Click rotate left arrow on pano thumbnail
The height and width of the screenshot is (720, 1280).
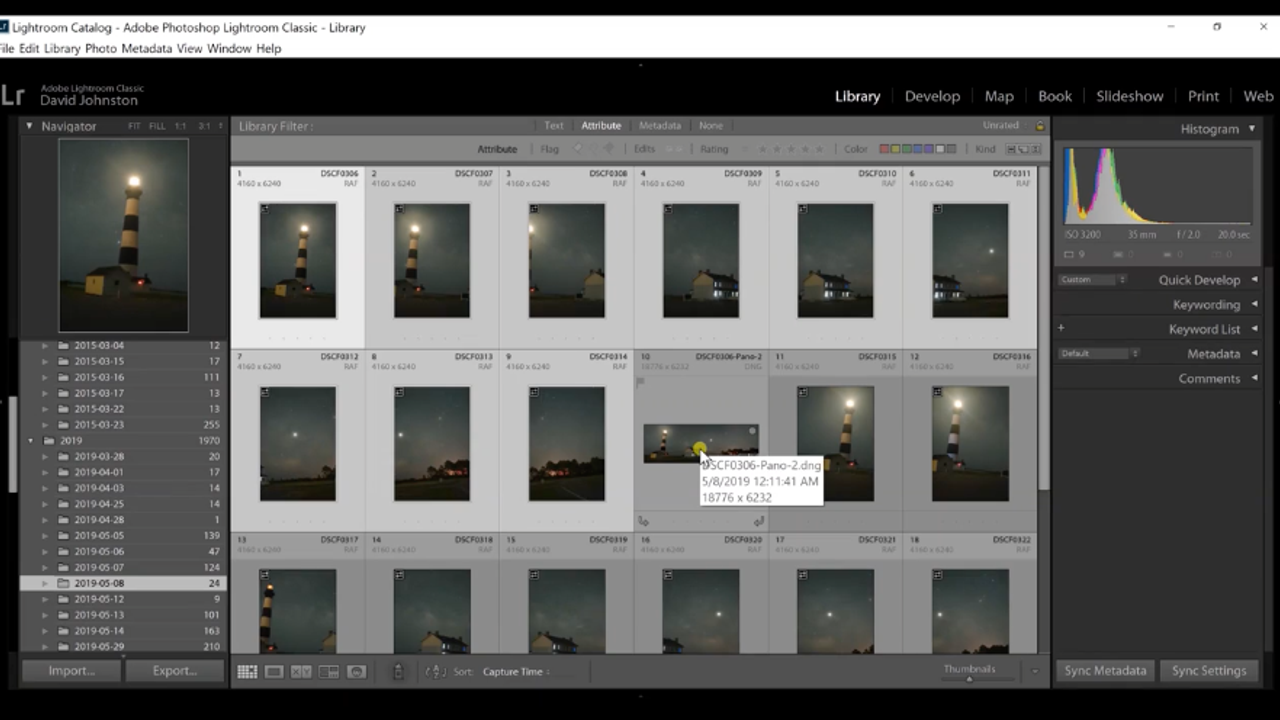click(643, 521)
